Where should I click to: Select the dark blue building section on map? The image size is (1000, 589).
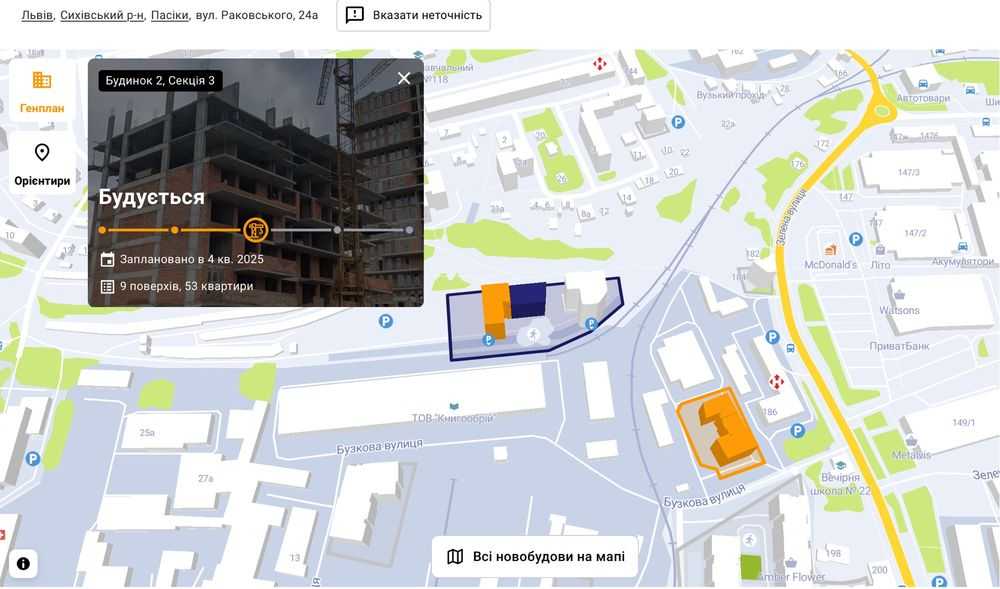[x=527, y=300]
